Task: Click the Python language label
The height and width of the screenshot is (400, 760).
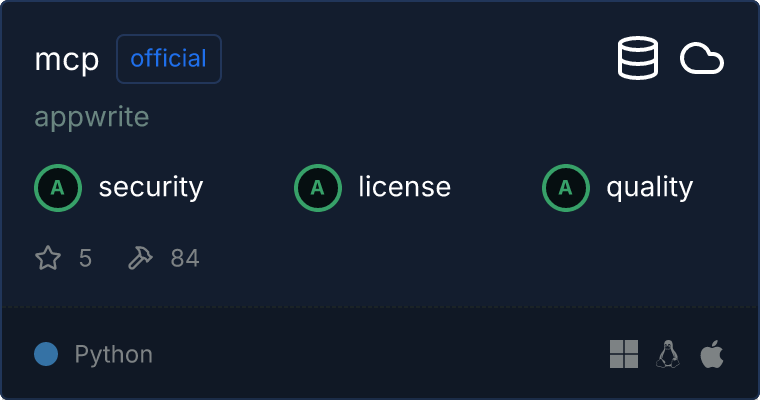Action: 114,354
